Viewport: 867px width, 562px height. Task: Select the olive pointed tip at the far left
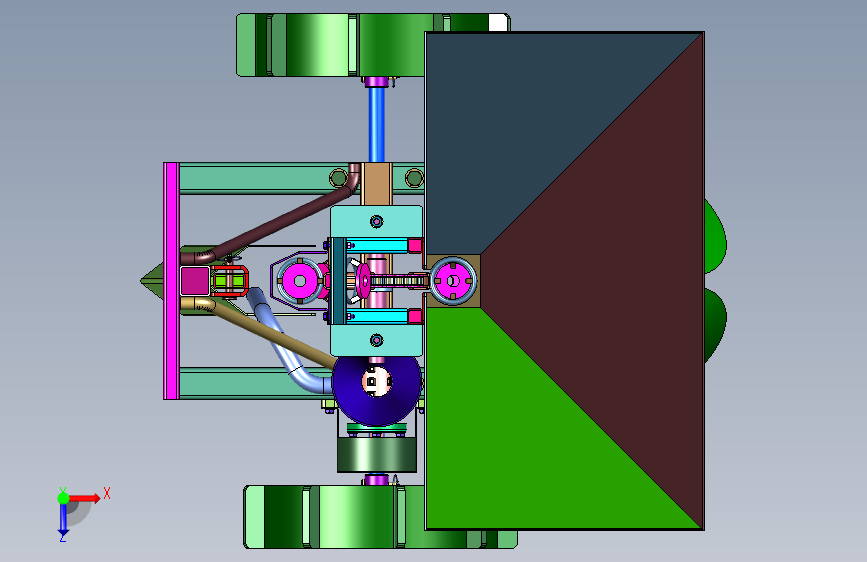(x=152, y=281)
